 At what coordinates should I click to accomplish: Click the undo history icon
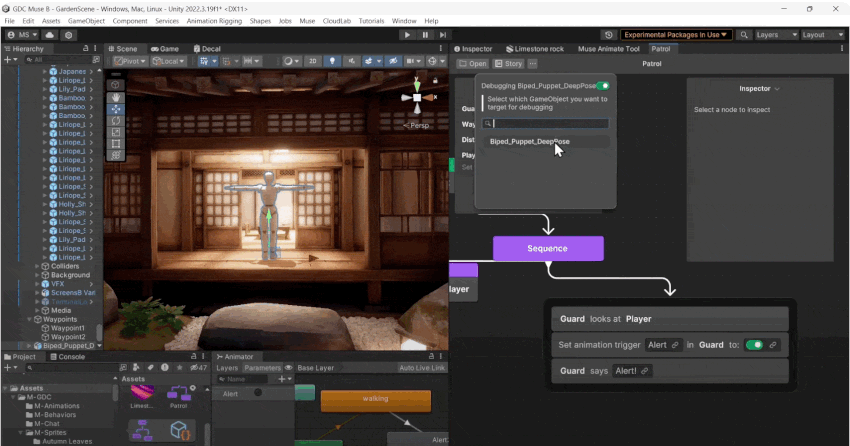pos(609,35)
